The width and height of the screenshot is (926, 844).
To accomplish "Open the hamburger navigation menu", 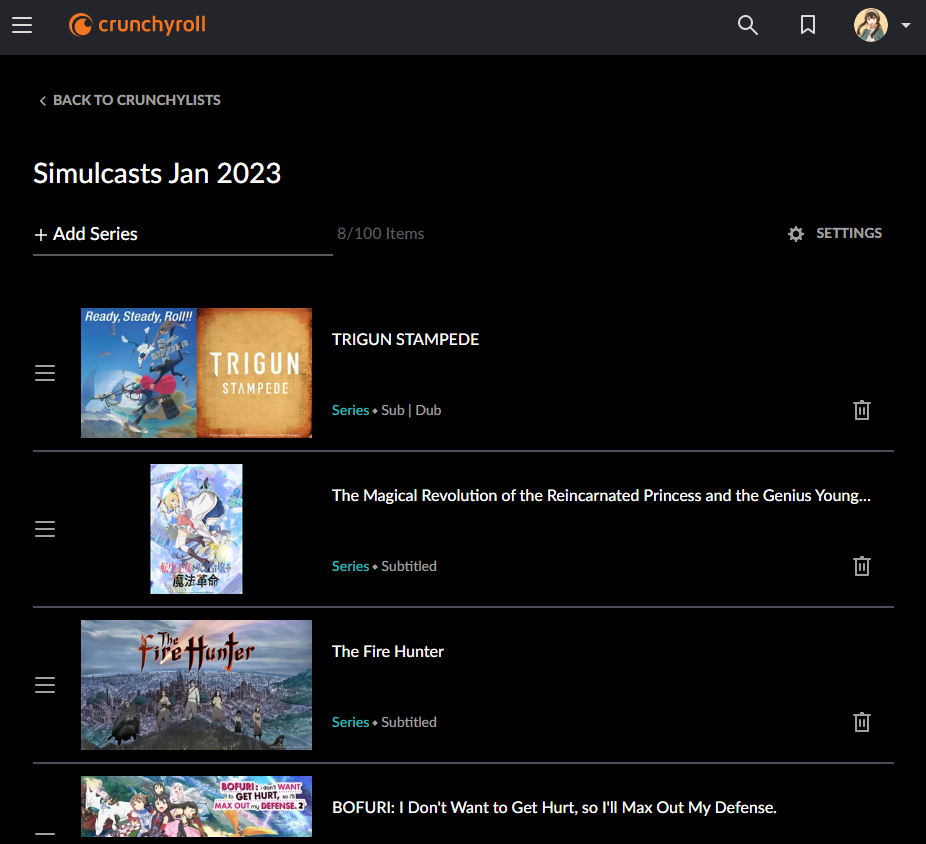I will 22,25.
